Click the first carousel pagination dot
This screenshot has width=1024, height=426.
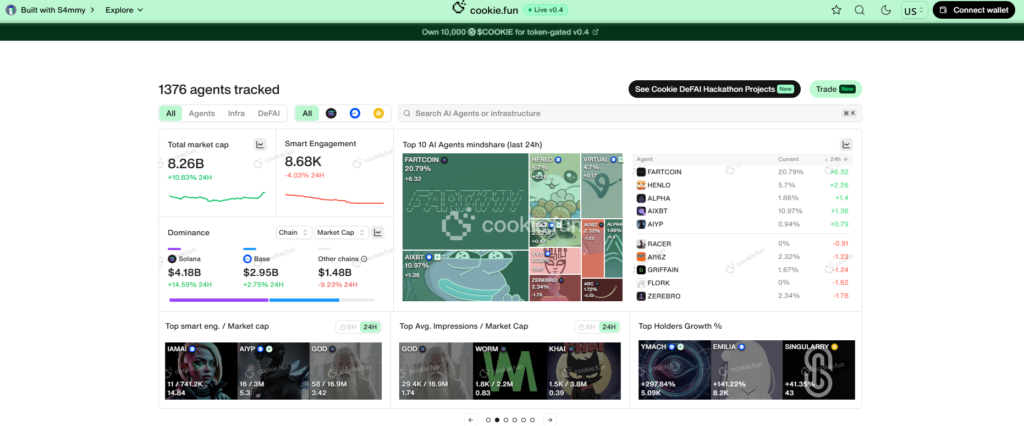(x=488, y=420)
